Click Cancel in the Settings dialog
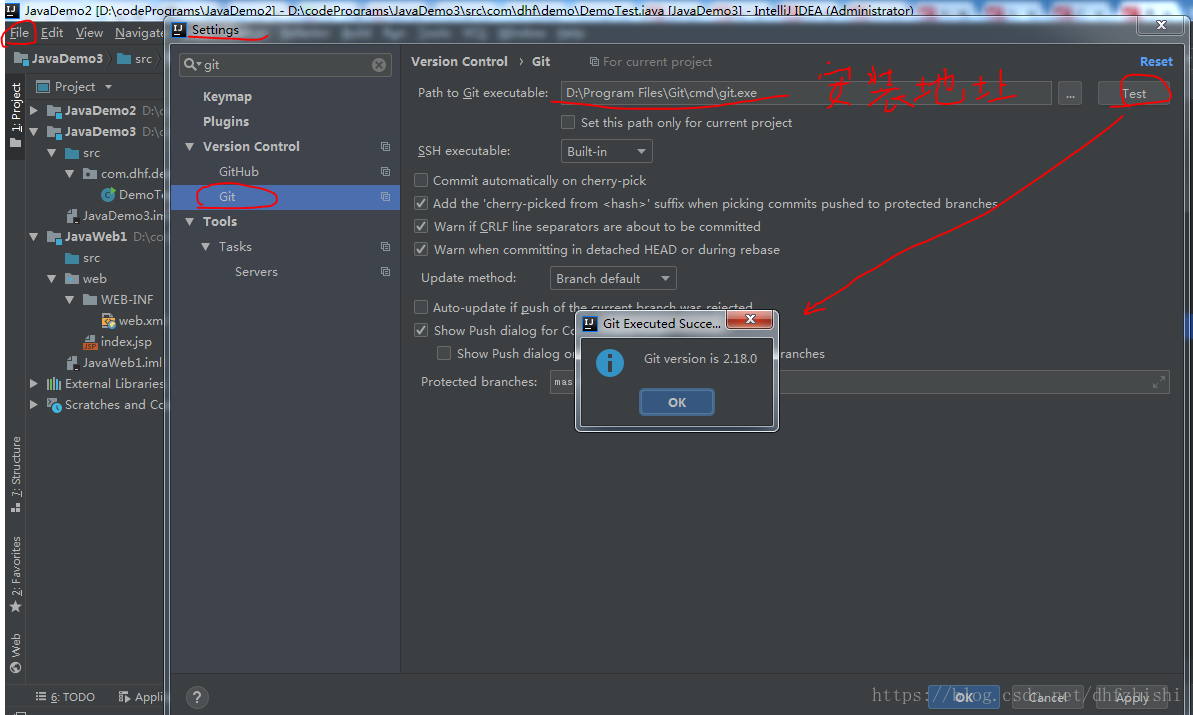1193x715 pixels. pos(1047,697)
